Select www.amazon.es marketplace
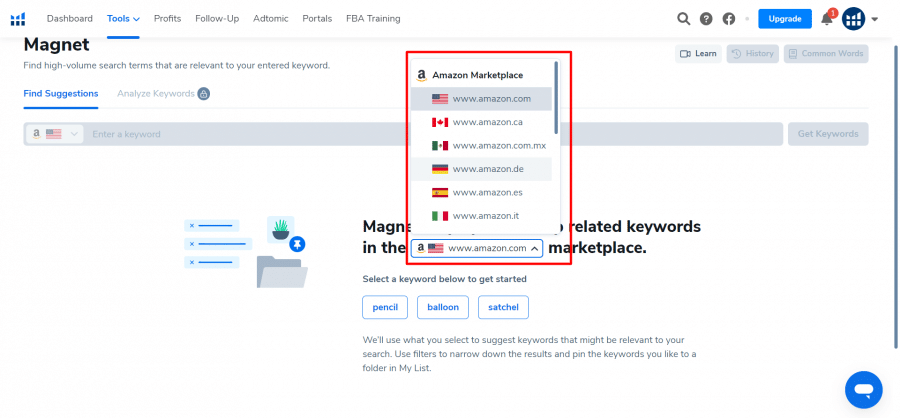Image resolution: width=900 pixels, height=418 pixels. tap(481, 192)
